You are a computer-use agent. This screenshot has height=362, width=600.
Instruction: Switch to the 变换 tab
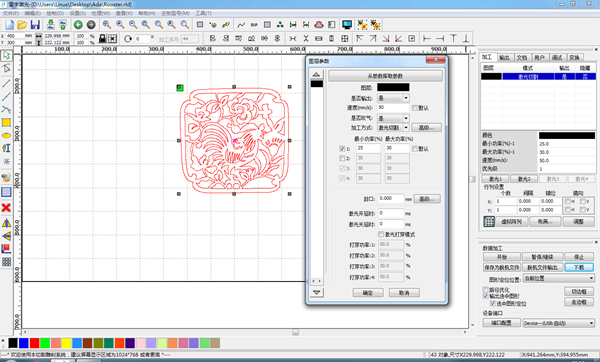pos(574,57)
